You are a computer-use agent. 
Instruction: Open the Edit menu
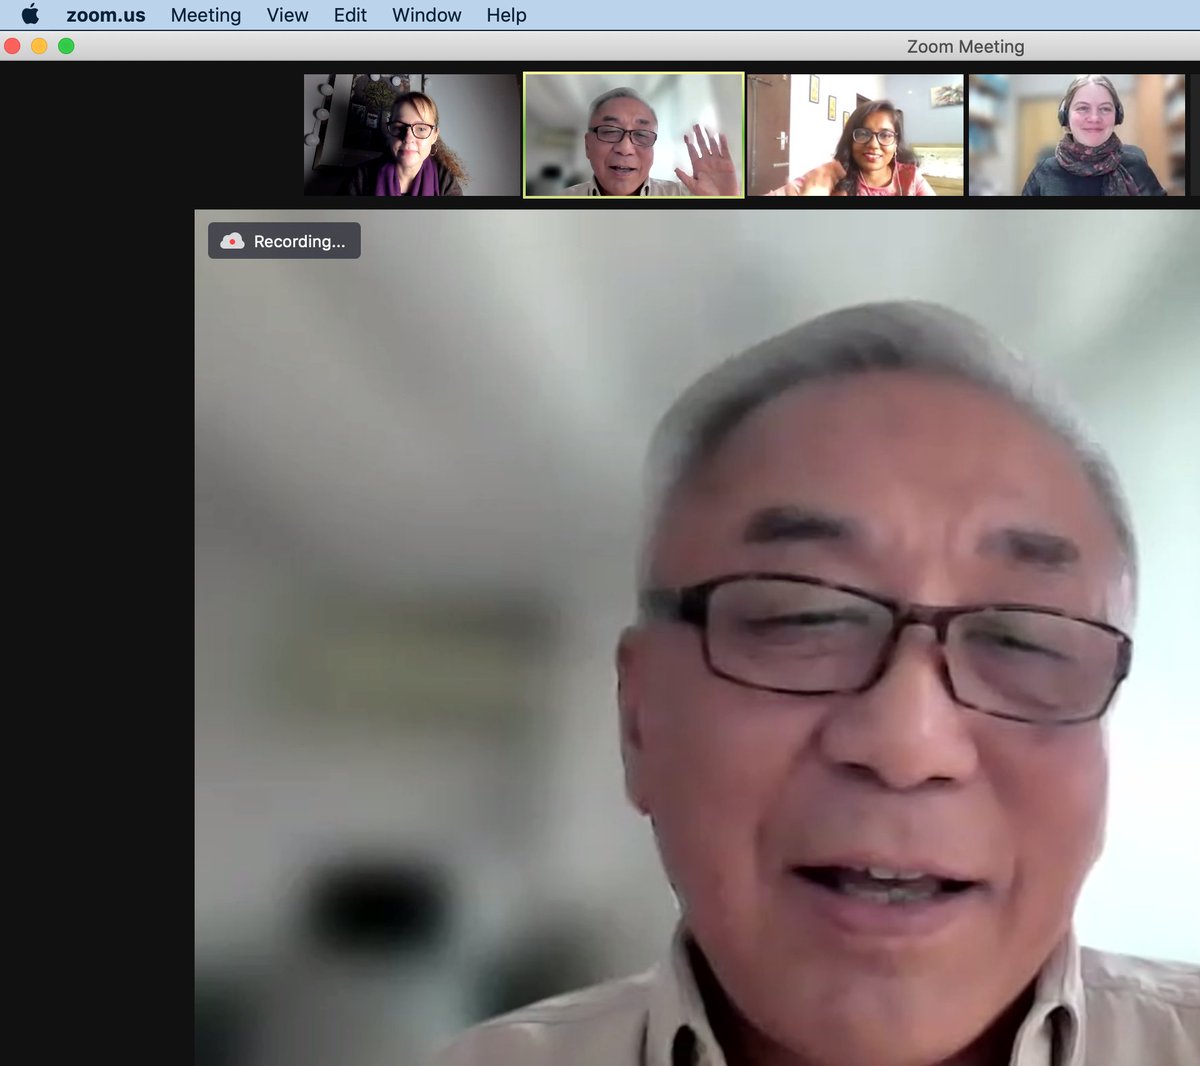[x=350, y=15]
